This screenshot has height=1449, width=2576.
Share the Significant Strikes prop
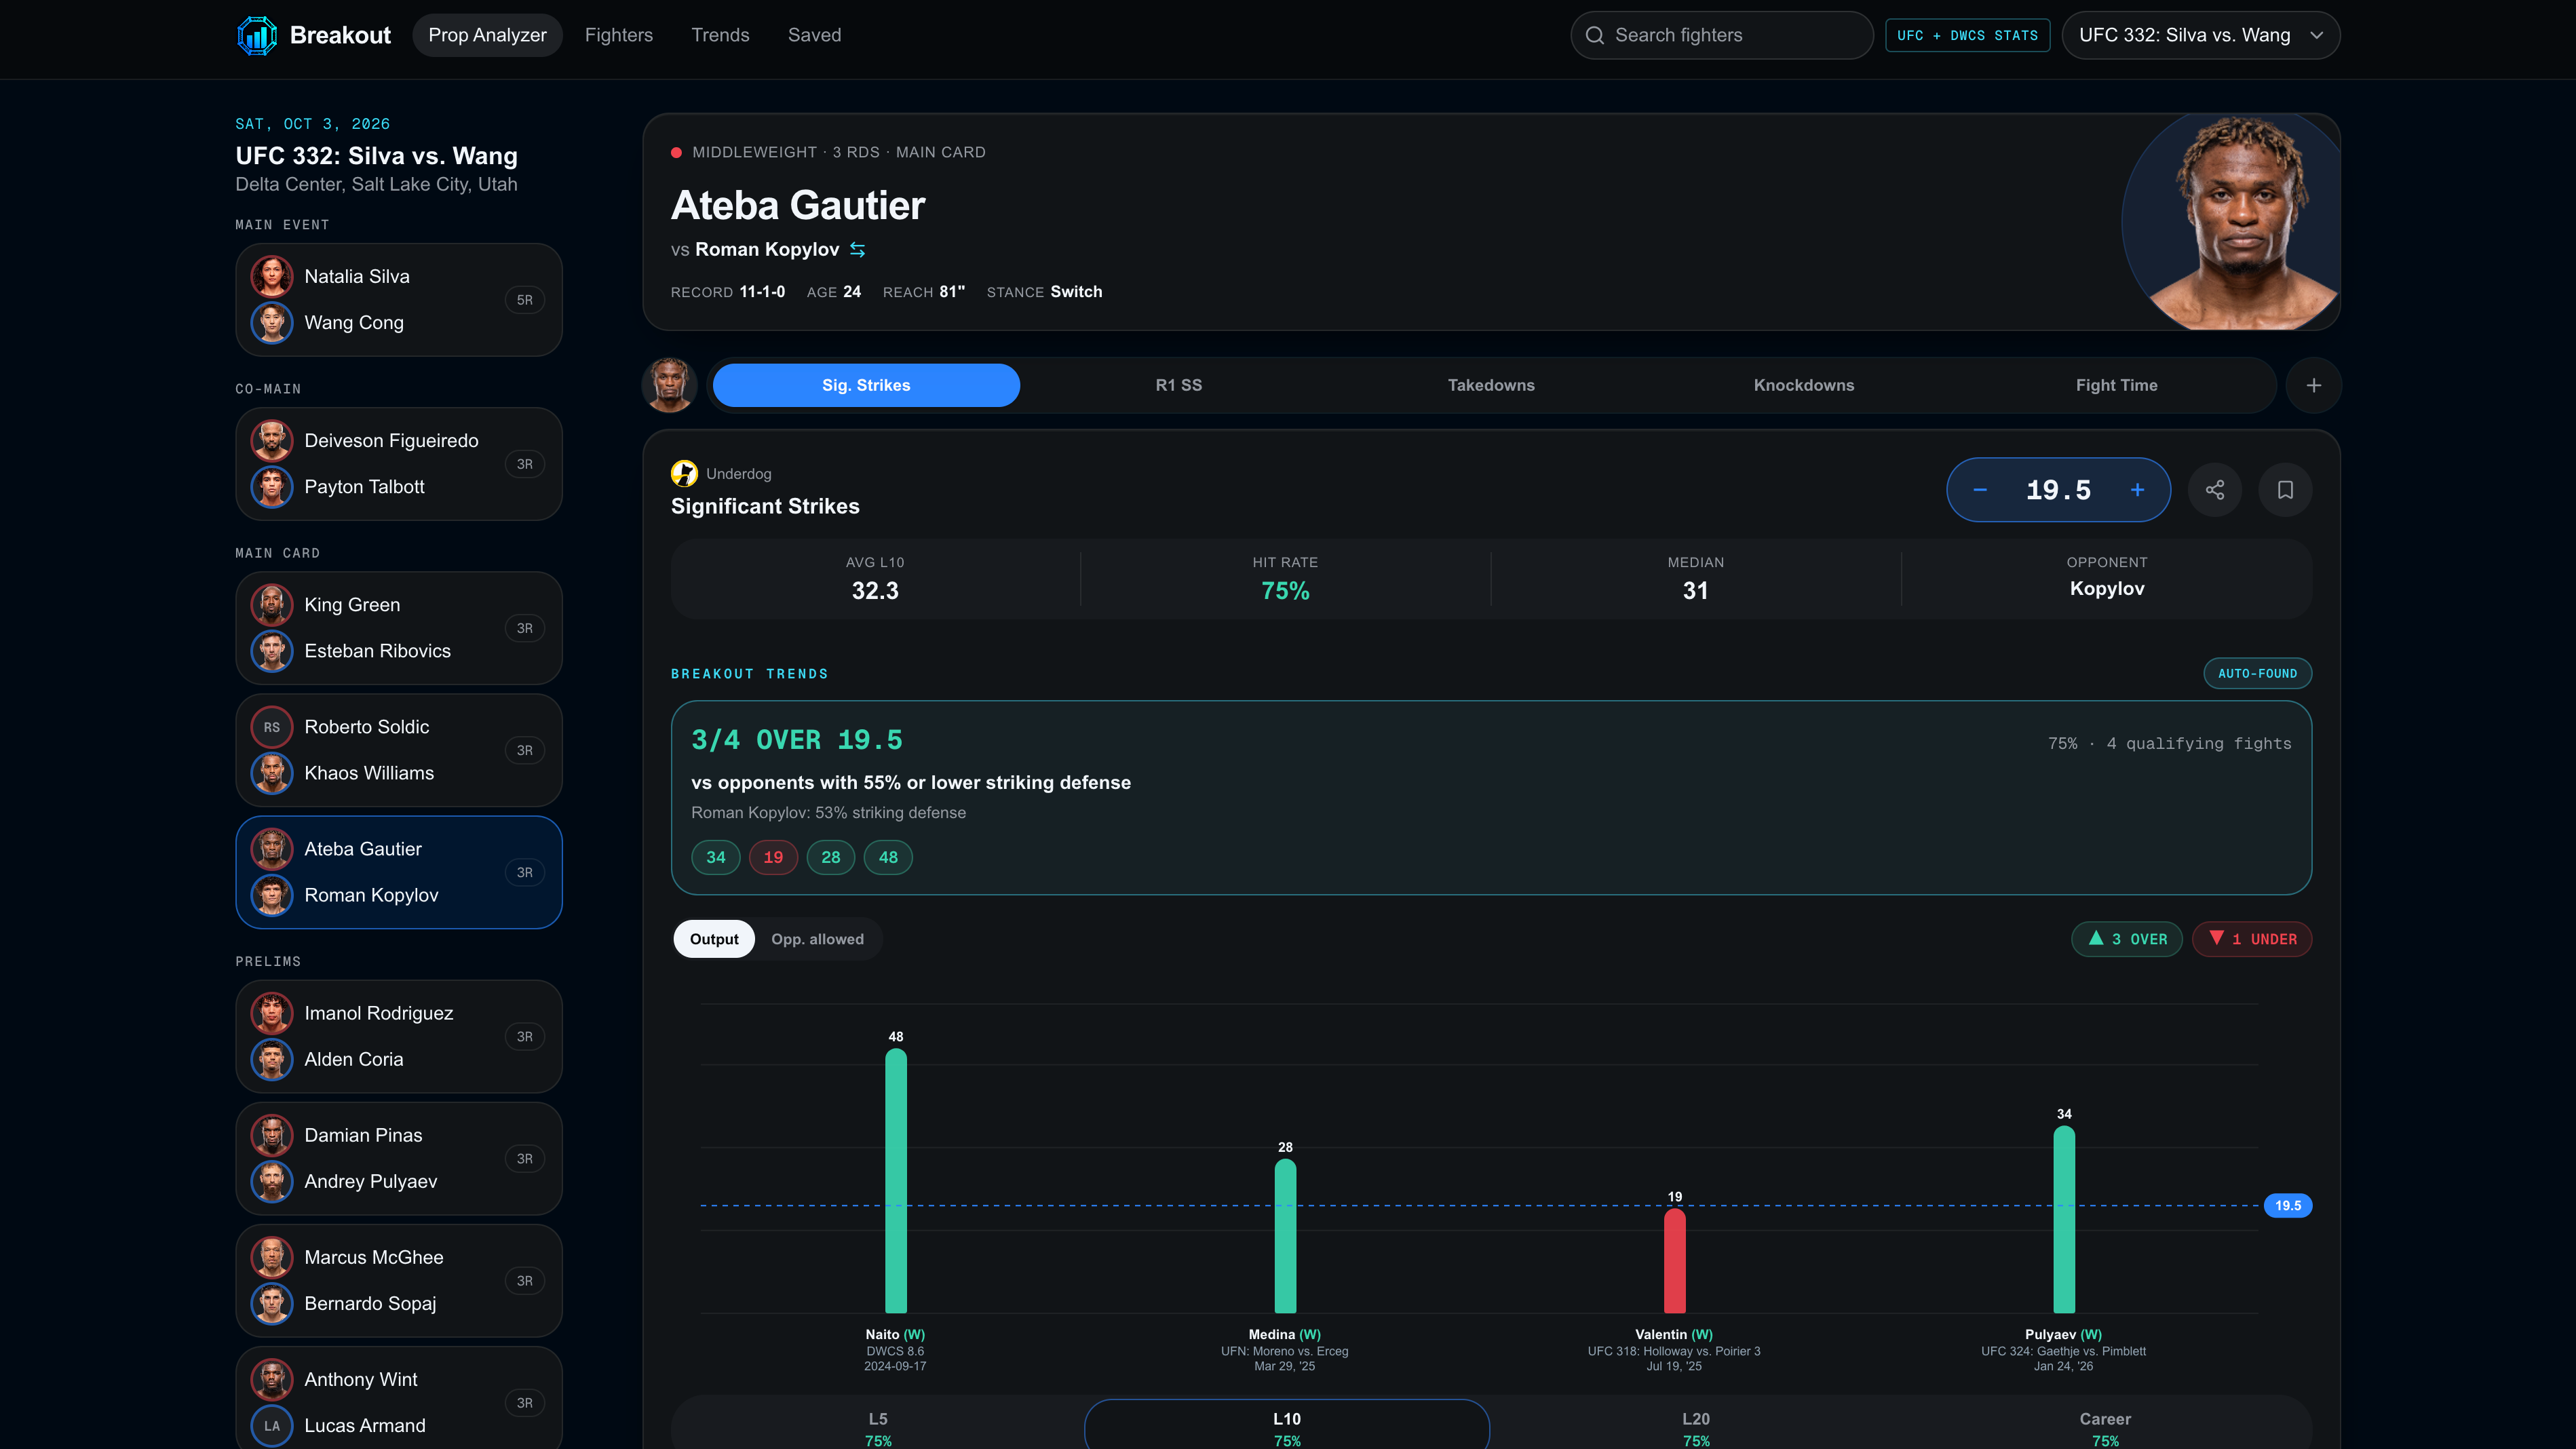tap(2215, 490)
